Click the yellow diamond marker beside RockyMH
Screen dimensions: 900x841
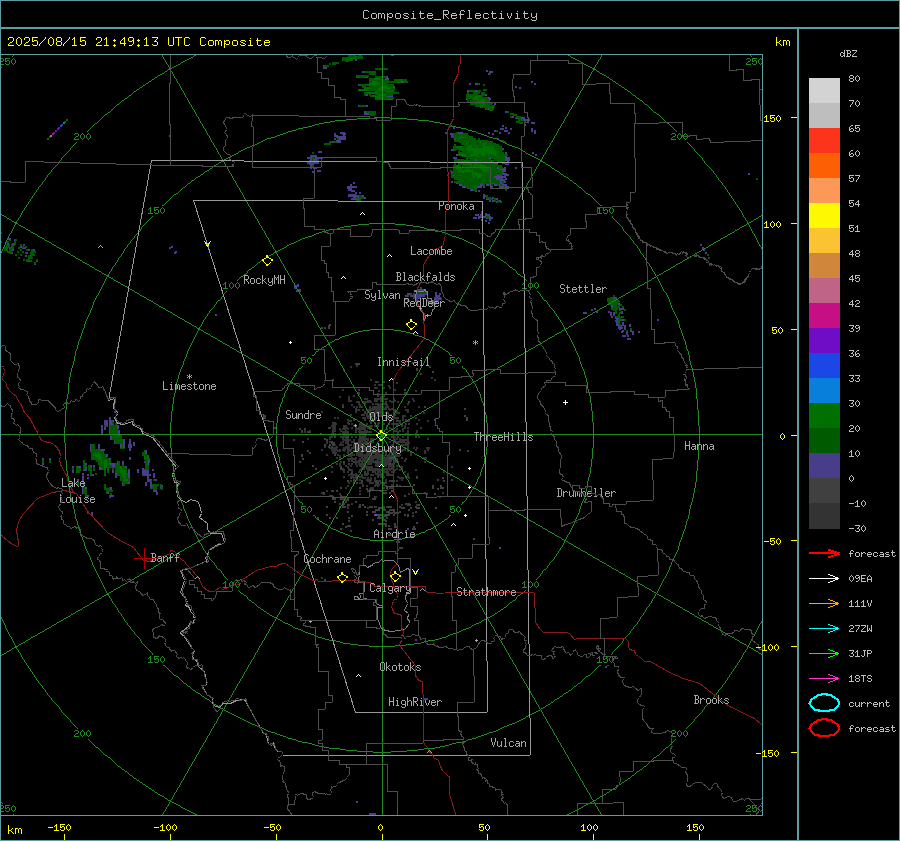267,261
